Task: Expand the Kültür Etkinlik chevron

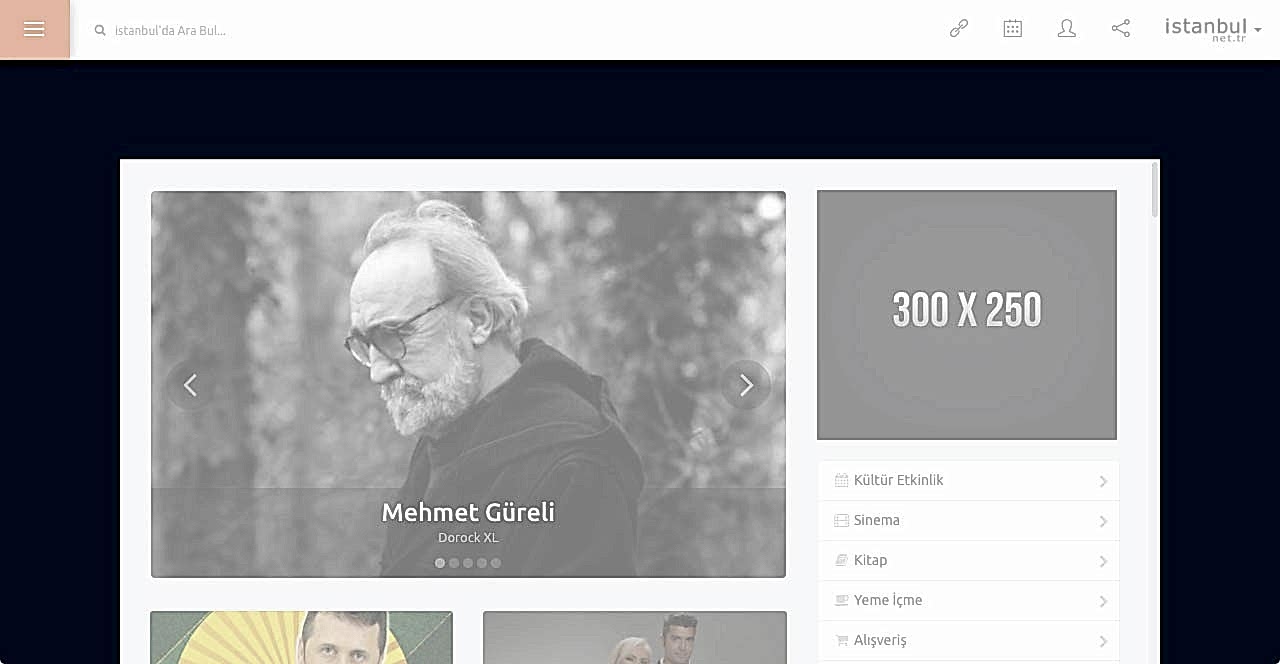Action: click(1103, 481)
